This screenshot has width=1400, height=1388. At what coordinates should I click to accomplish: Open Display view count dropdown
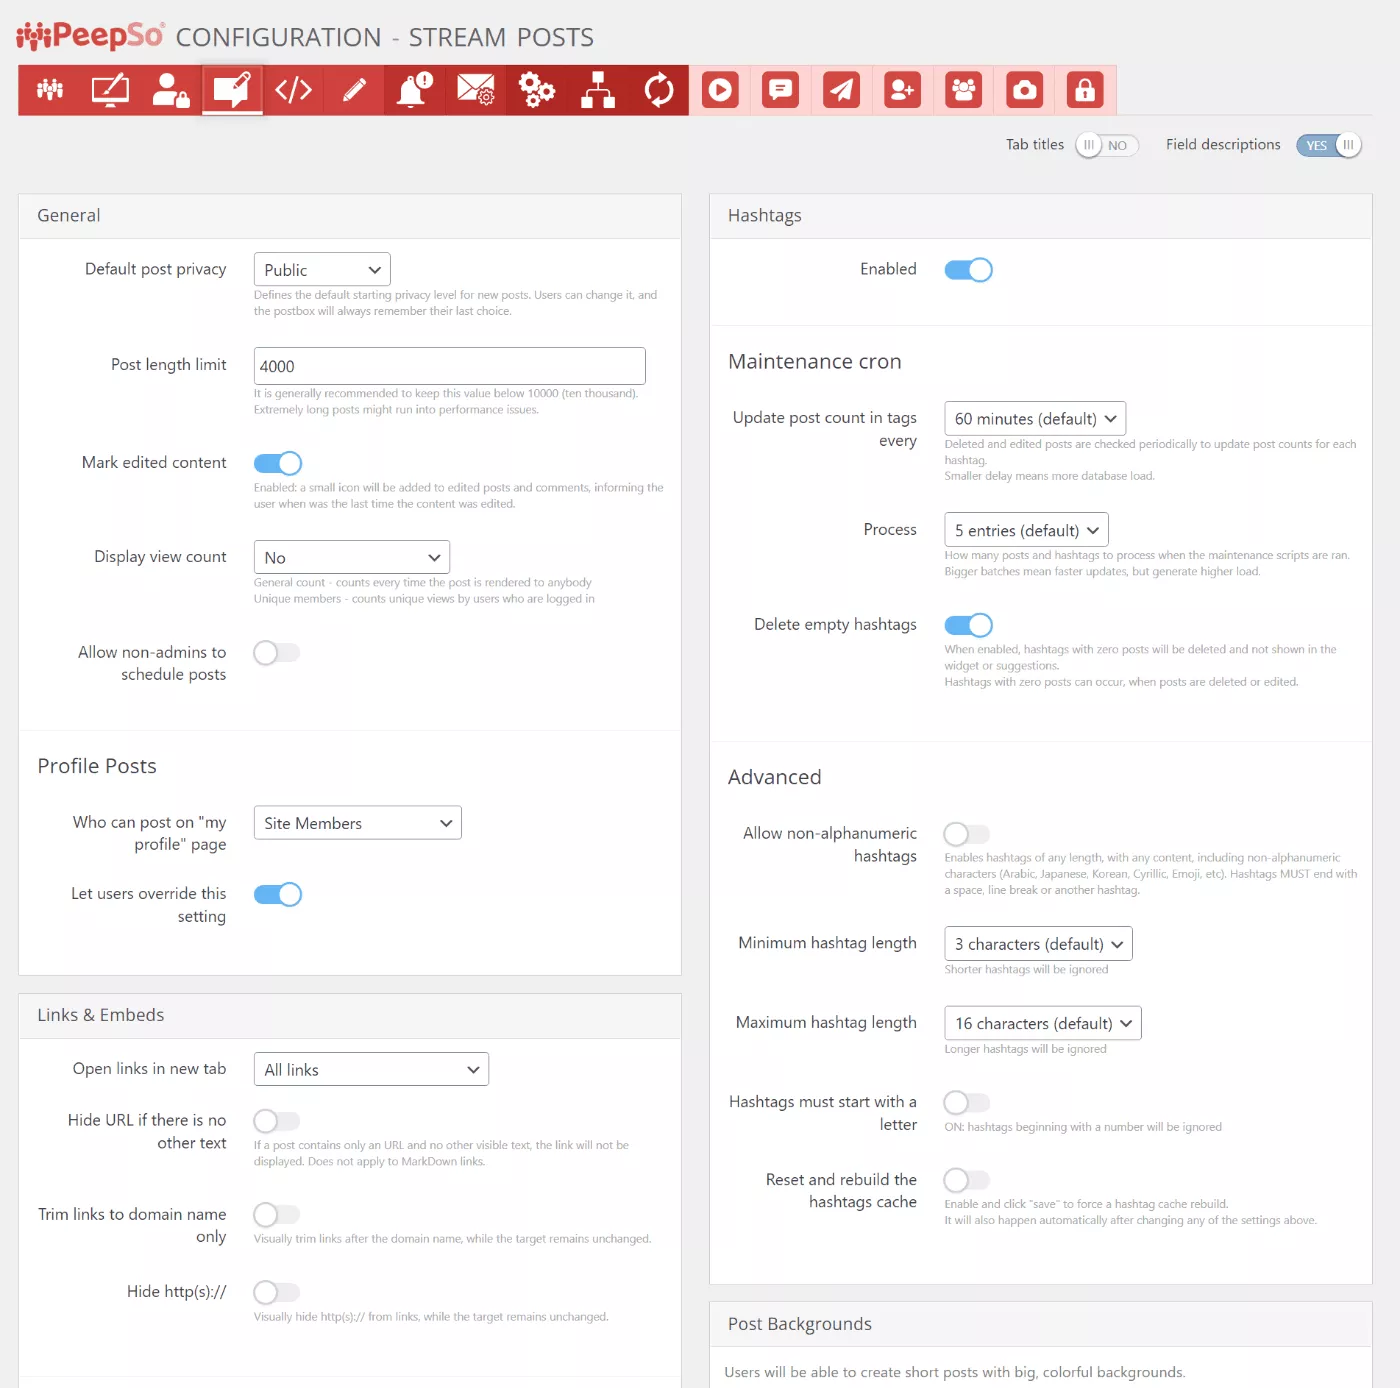(352, 557)
